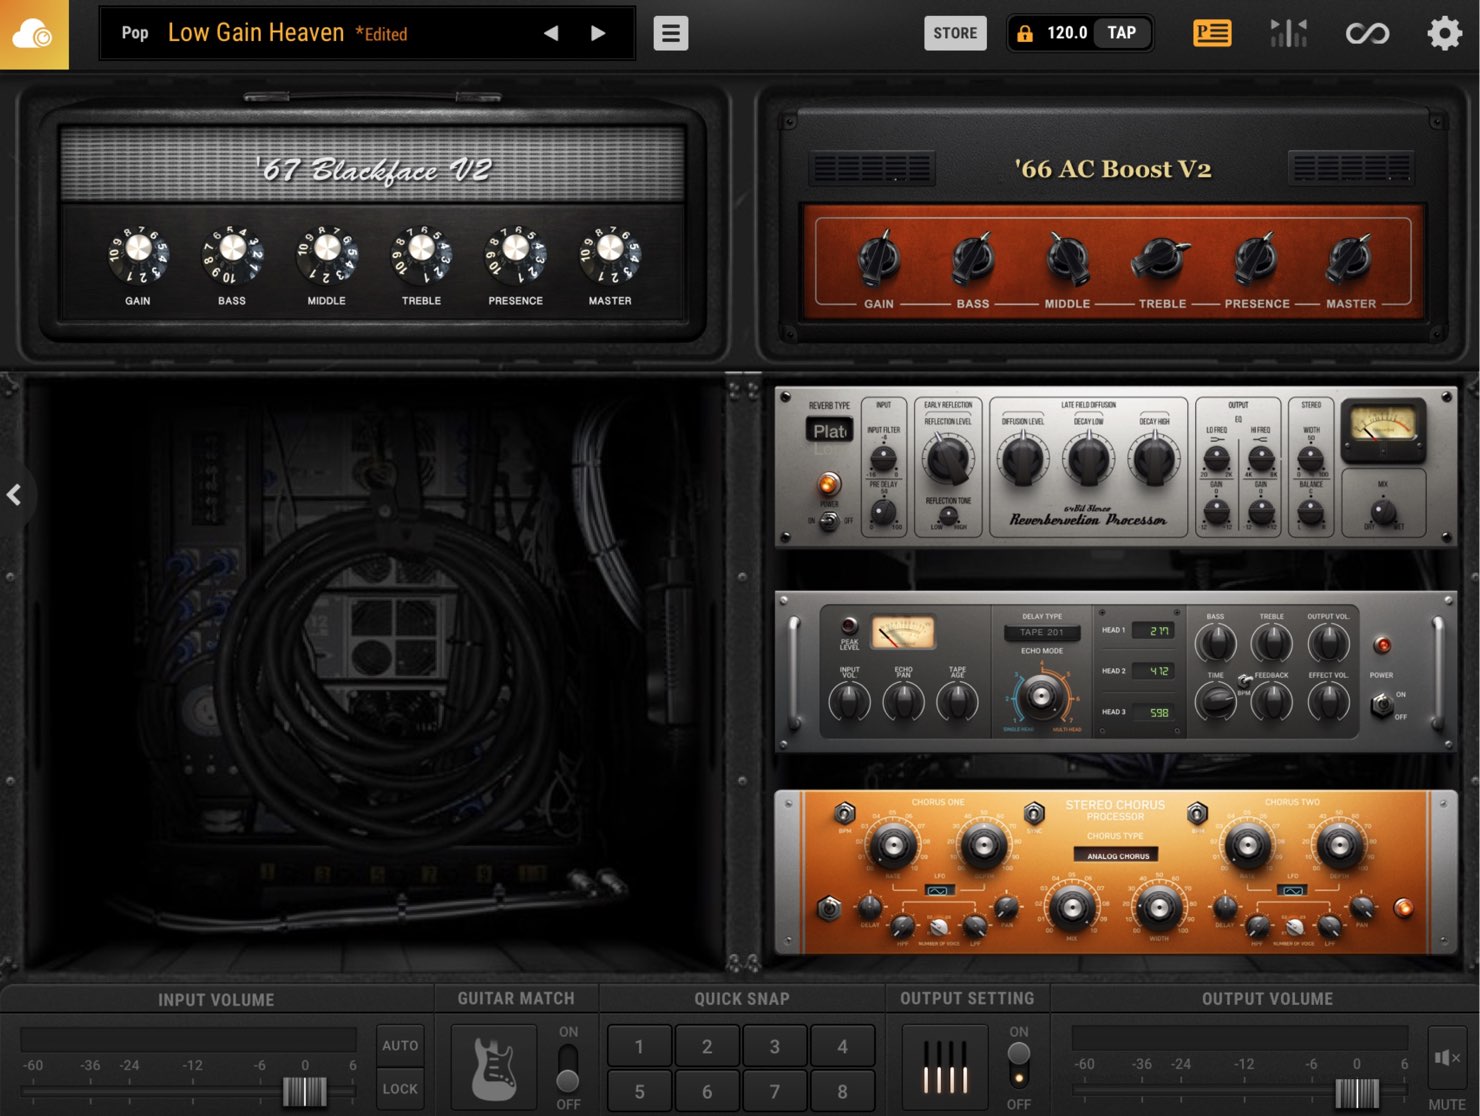The width and height of the screenshot is (1480, 1116).
Task: Click the reverb Decay Low knob
Action: pyautogui.click(x=1089, y=458)
